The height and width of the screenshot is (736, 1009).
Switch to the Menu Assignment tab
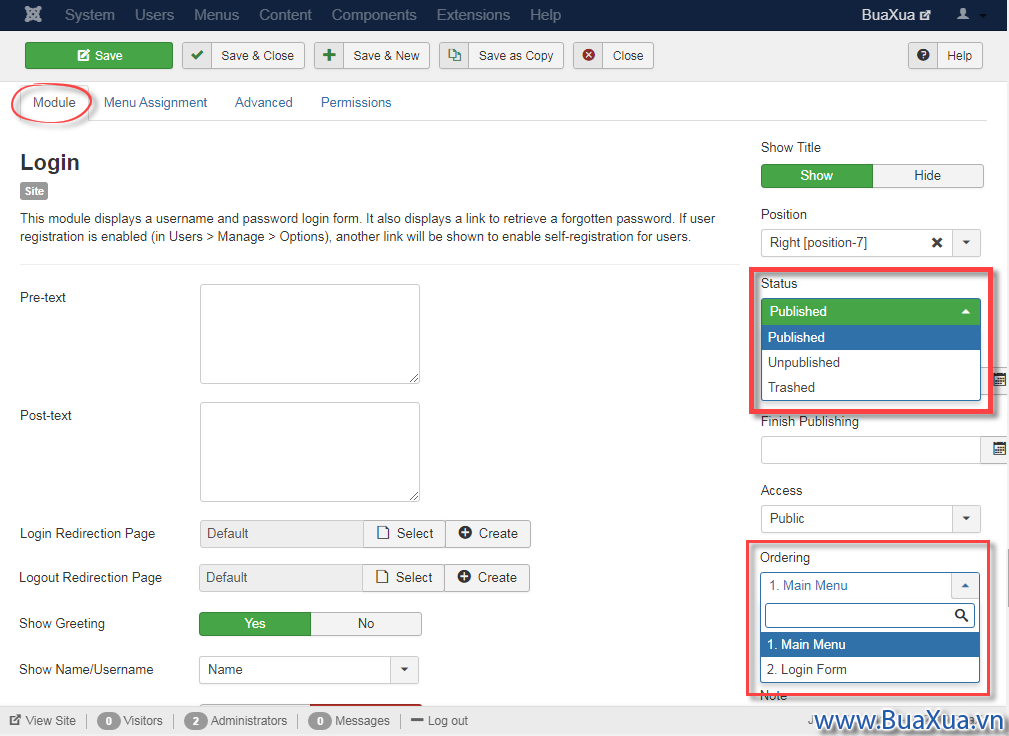click(x=155, y=102)
